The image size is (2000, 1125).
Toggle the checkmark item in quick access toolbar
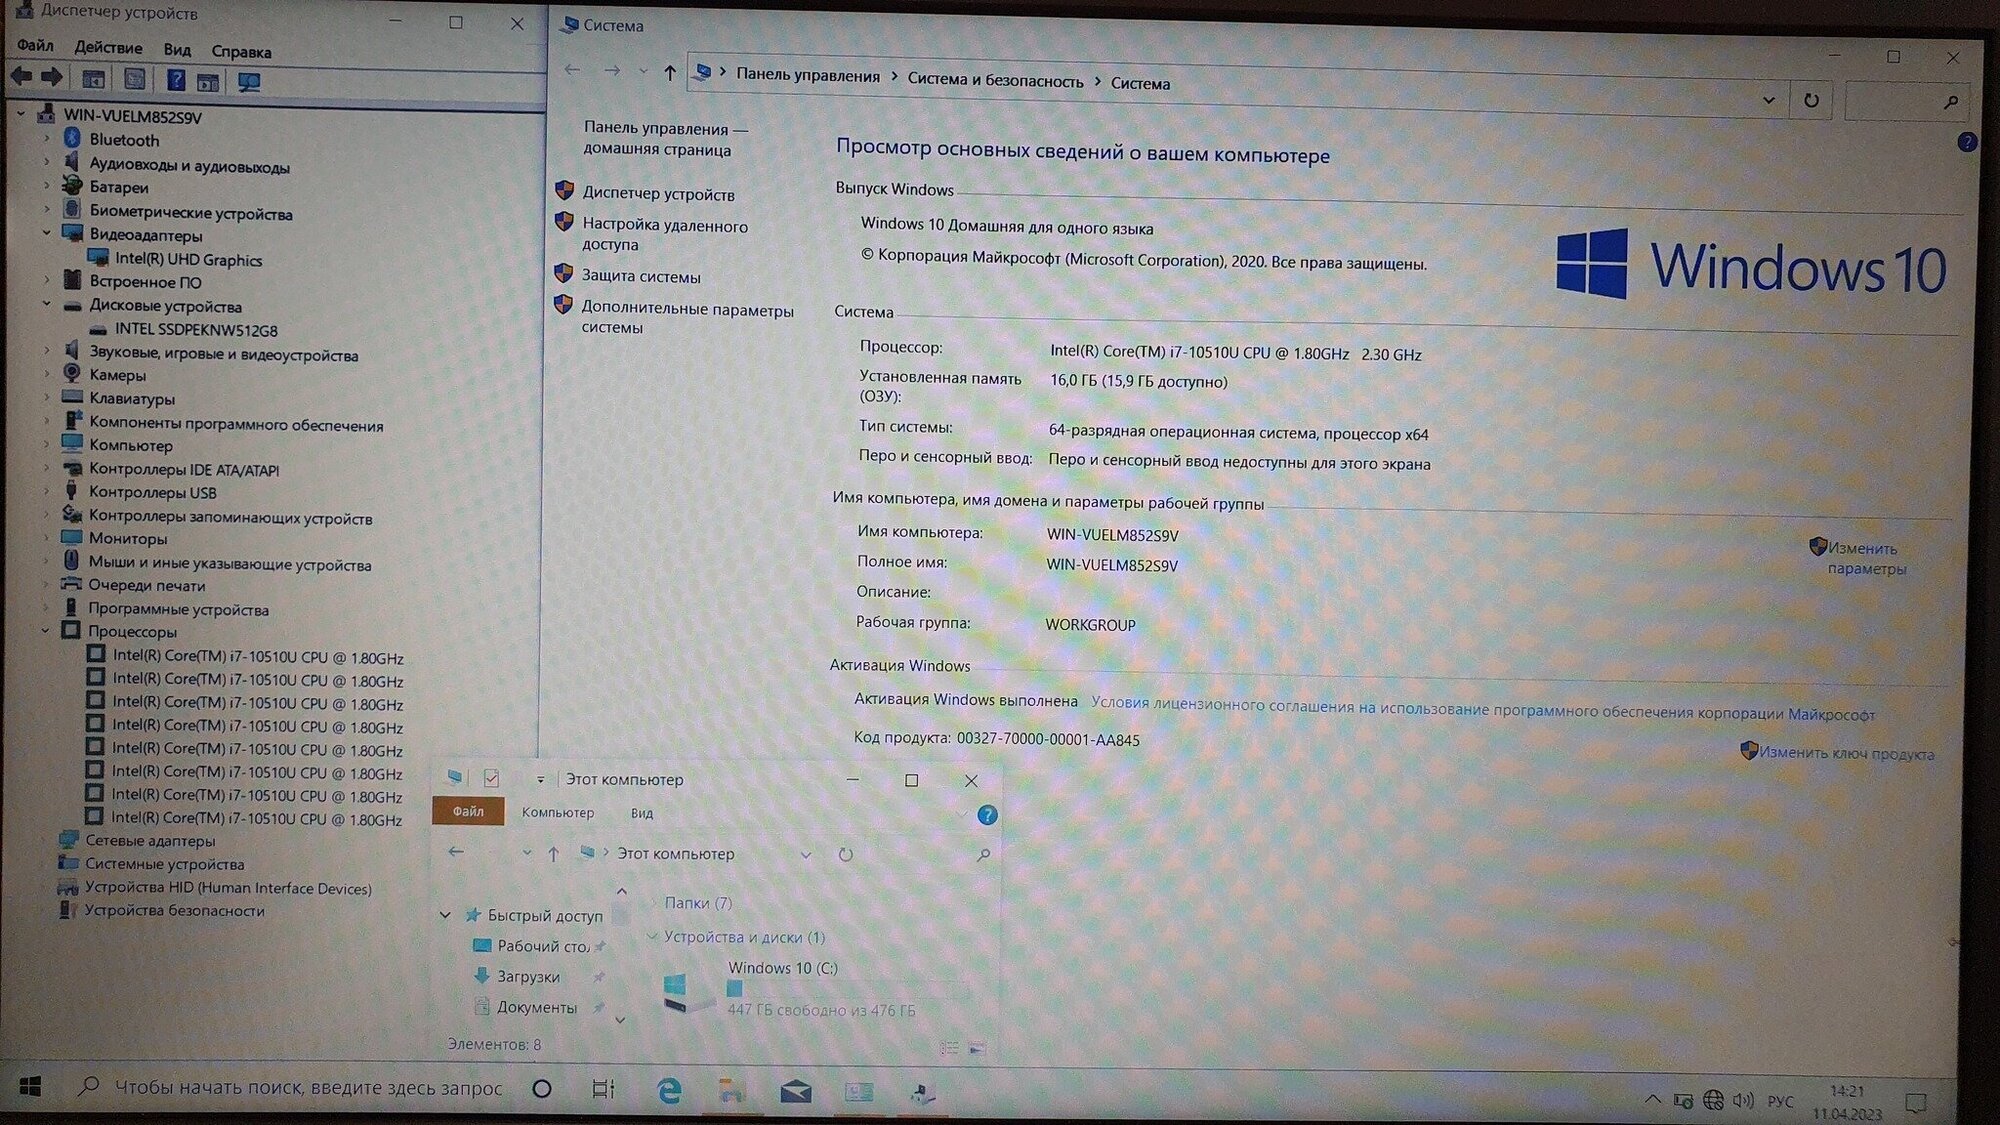point(491,778)
